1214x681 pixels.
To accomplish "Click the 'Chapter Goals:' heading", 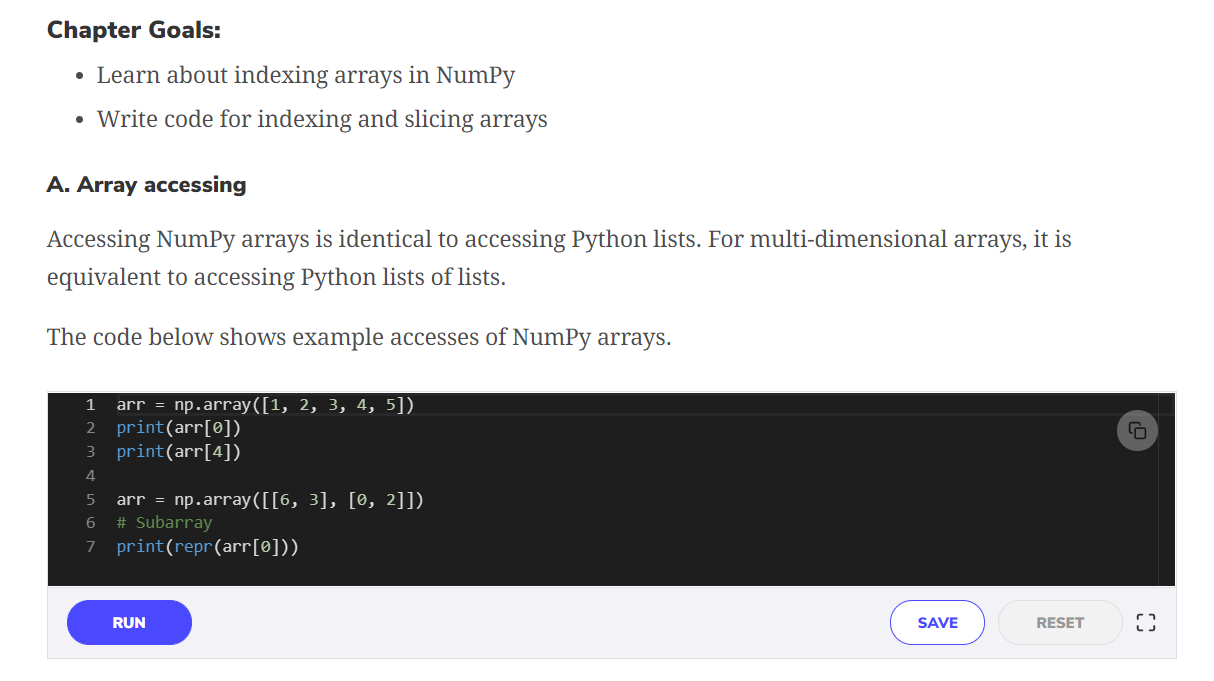I will 134,30.
